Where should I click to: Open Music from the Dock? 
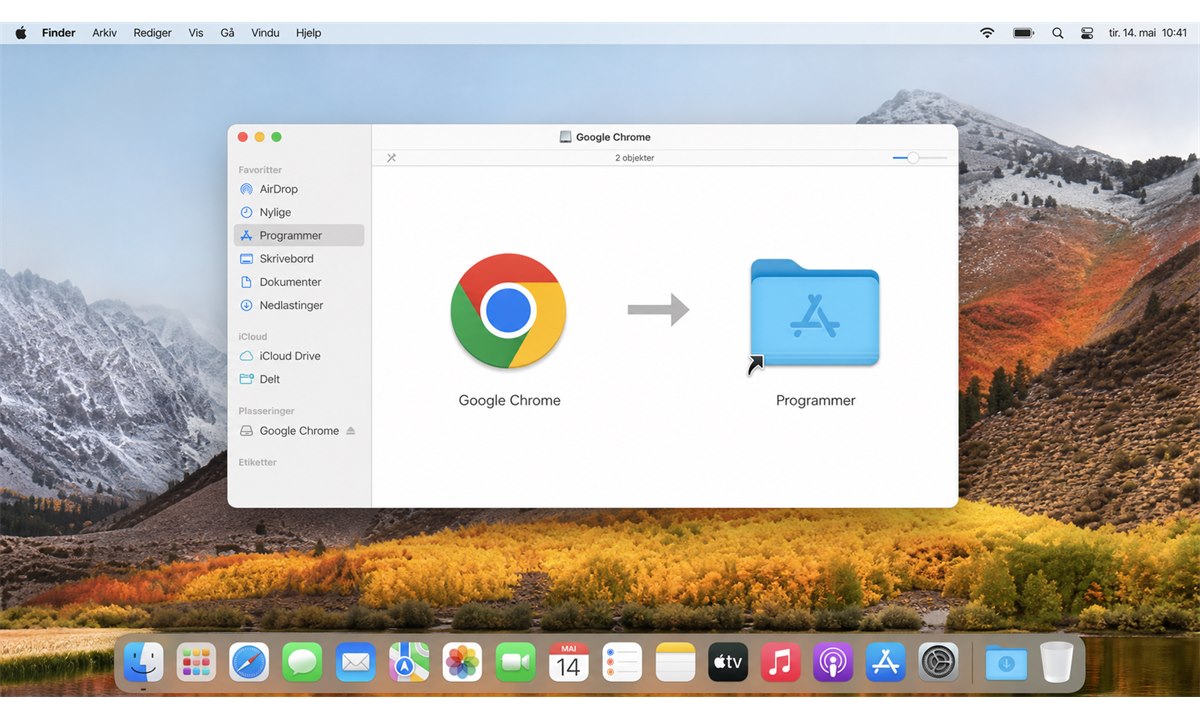pos(781,662)
